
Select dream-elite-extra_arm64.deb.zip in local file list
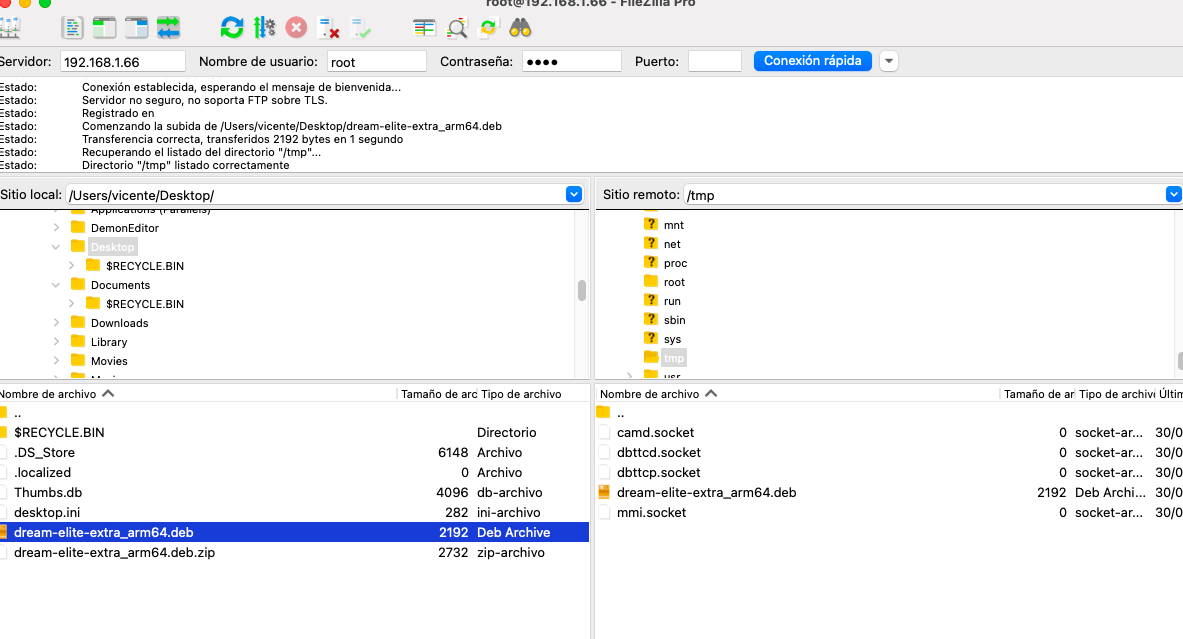click(x=114, y=552)
